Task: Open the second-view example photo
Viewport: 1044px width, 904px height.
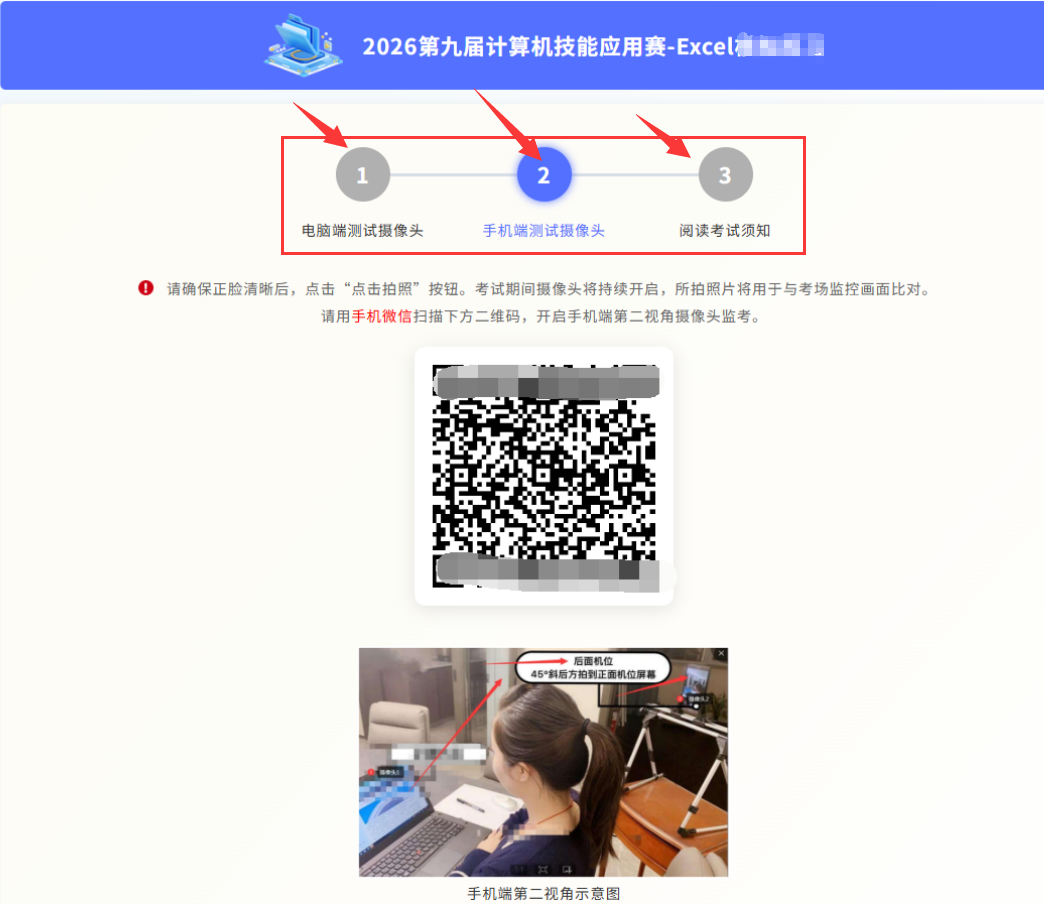Action: pos(543,762)
